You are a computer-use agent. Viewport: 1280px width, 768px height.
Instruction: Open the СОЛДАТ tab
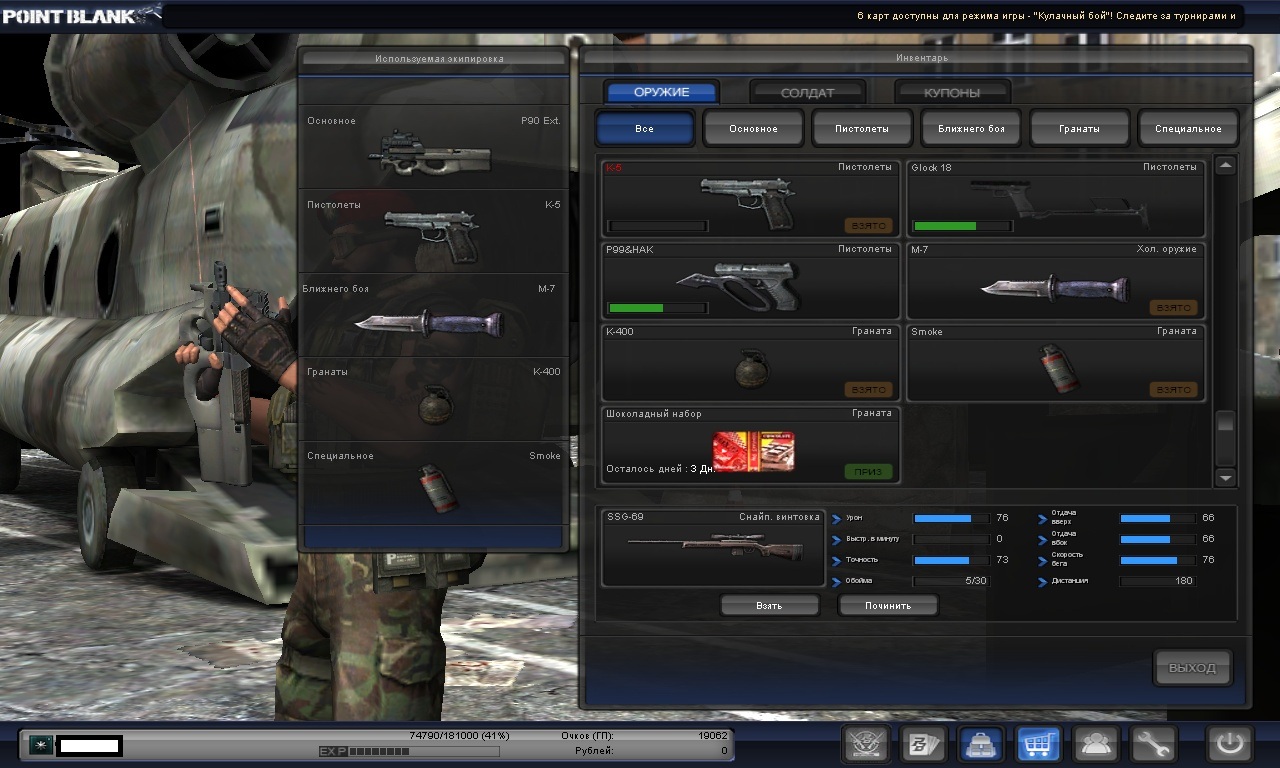pyautogui.click(x=807, y=92)
